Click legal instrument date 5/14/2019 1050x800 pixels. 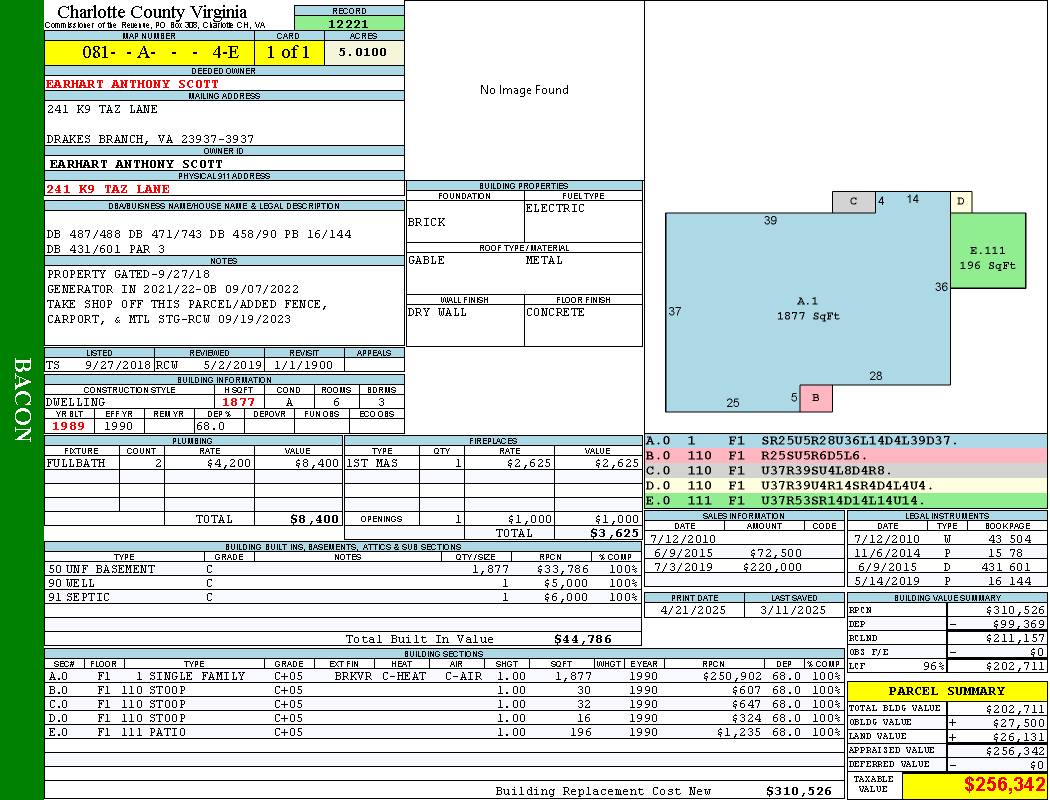(887, 581)
